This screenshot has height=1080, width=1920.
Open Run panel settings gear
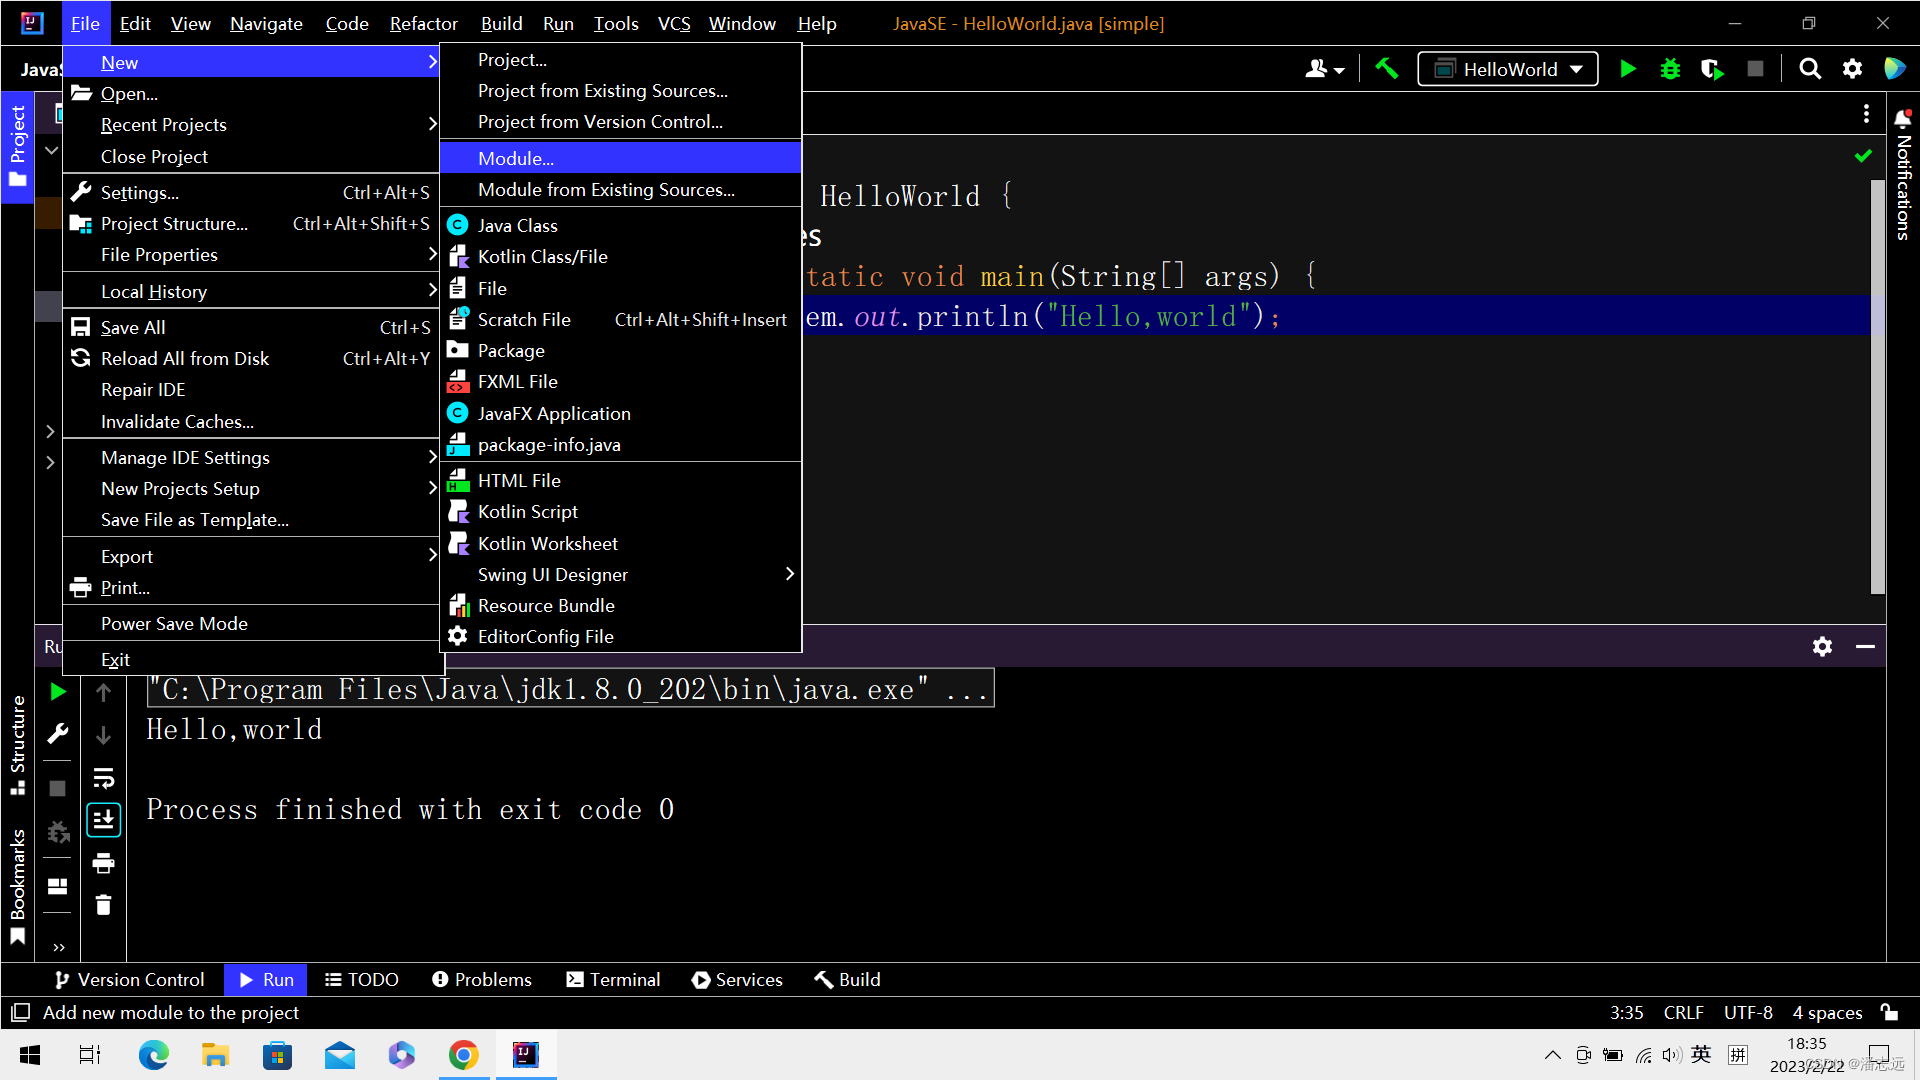coord(1822,647)
